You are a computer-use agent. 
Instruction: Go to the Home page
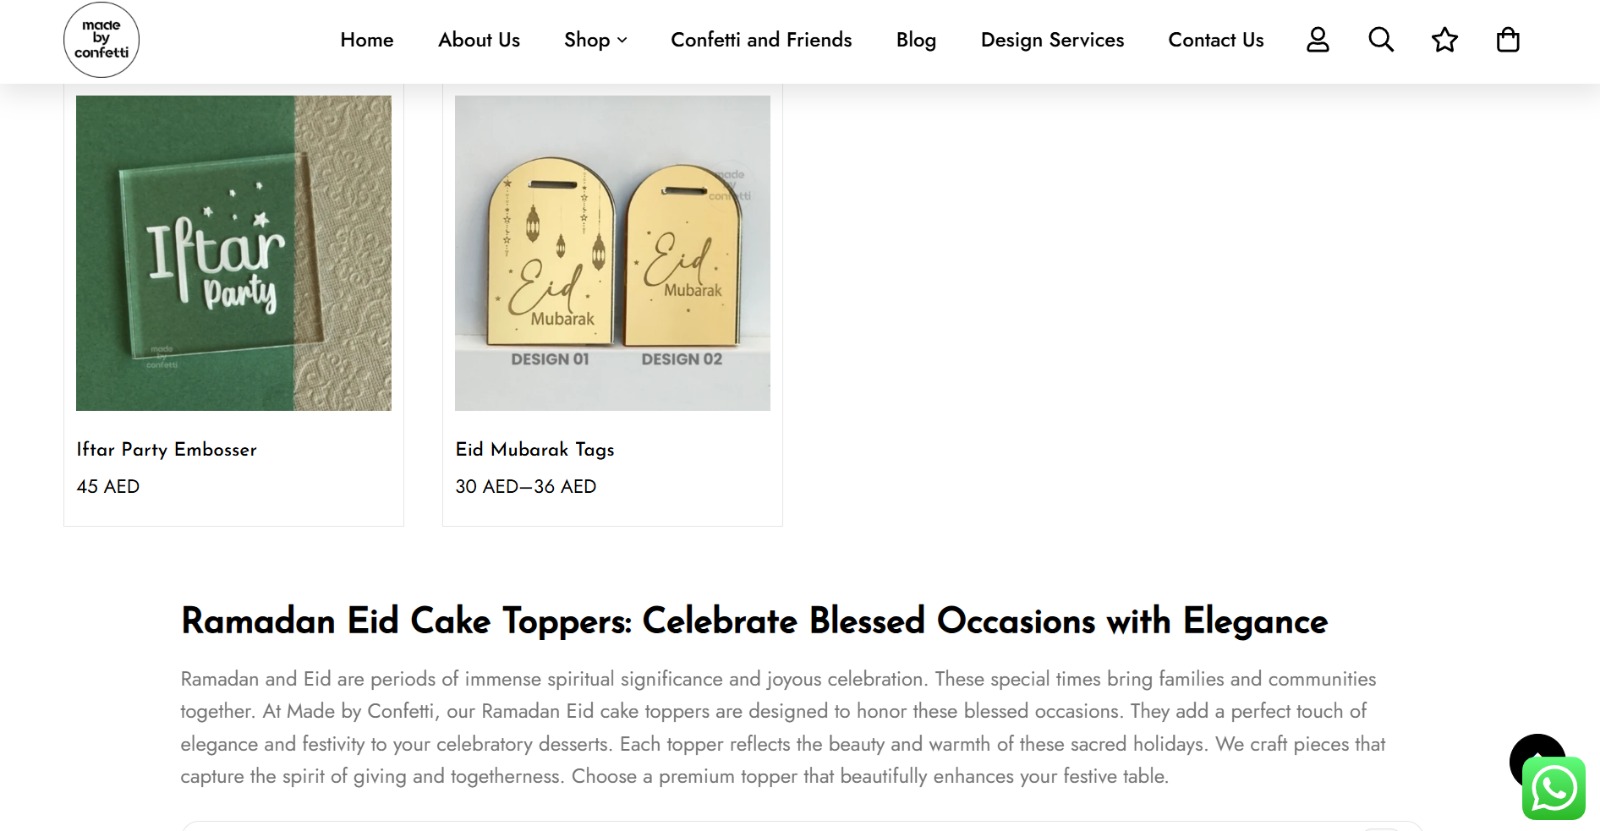(367, 40)
